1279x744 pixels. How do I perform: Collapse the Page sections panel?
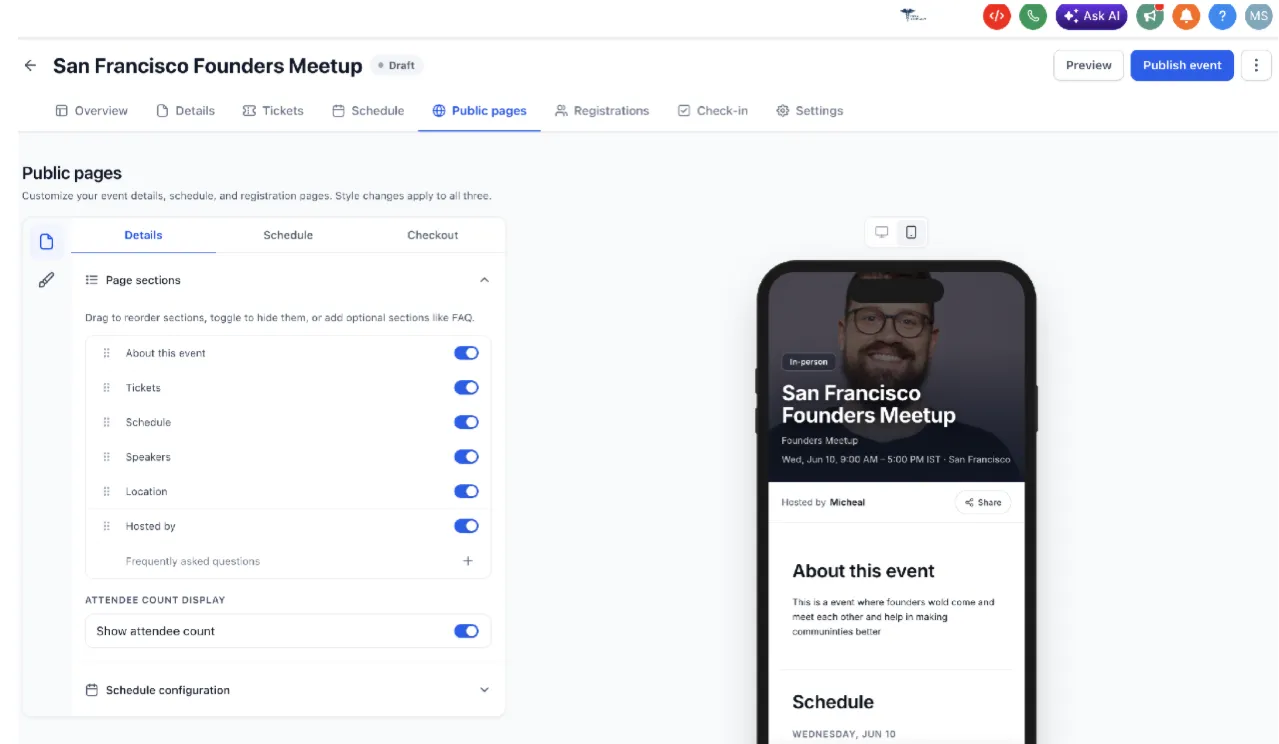pyautogui.click(x=484, y=280)
